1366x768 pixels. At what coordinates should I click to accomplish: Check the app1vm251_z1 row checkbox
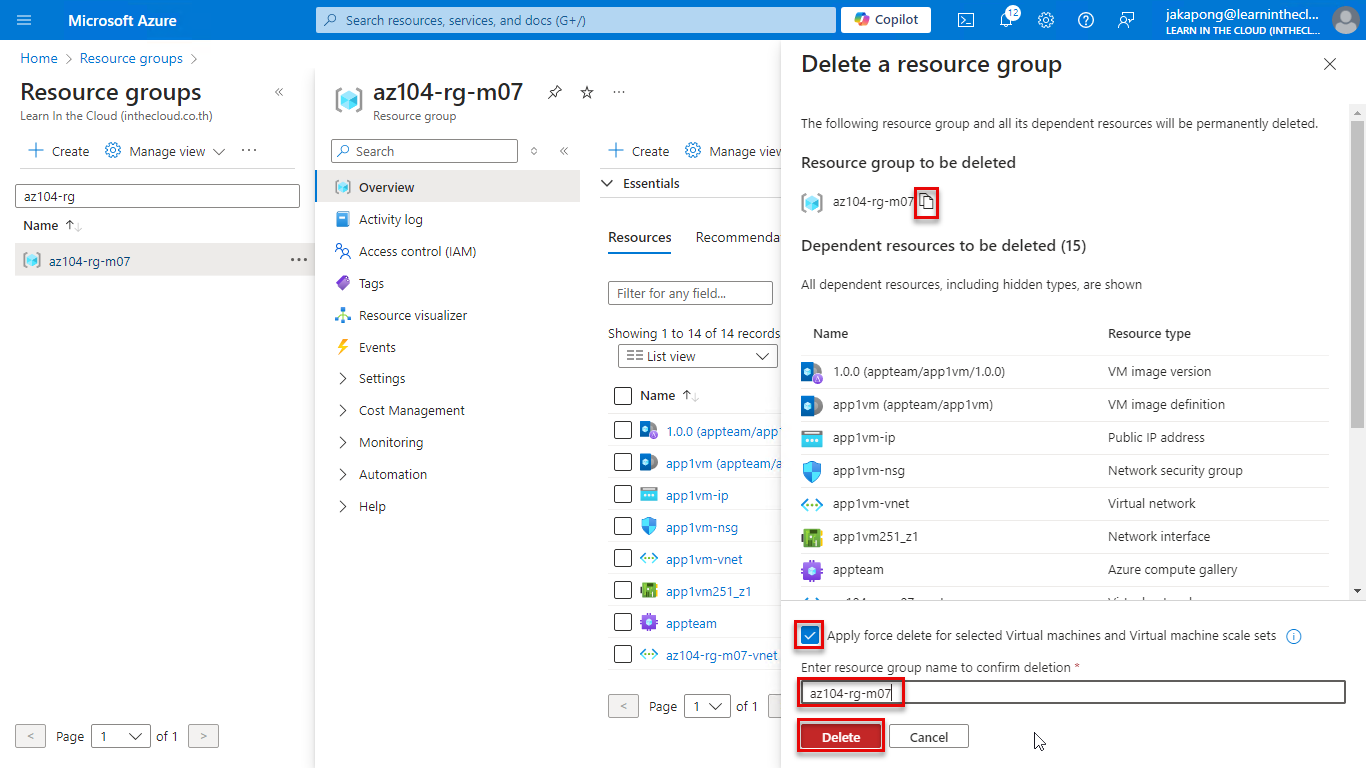(x=623, y=590)
